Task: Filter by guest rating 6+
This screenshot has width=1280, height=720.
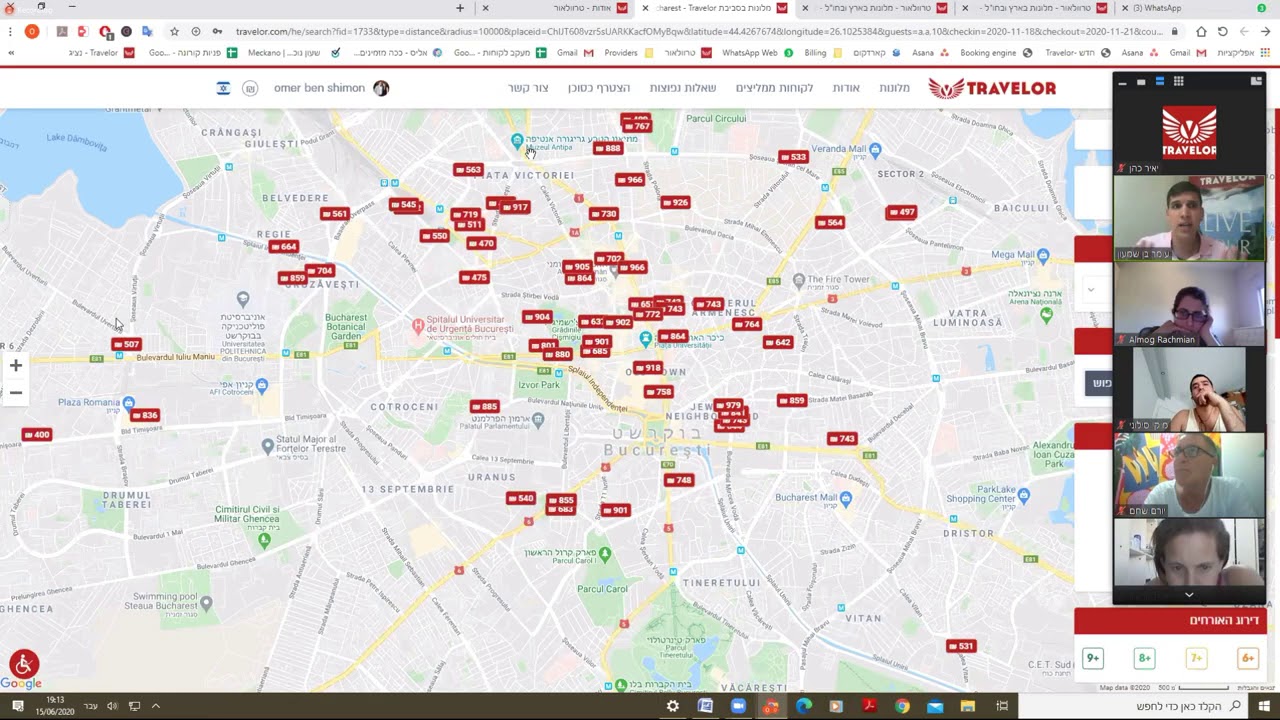Action: (x=1248, y=658)
